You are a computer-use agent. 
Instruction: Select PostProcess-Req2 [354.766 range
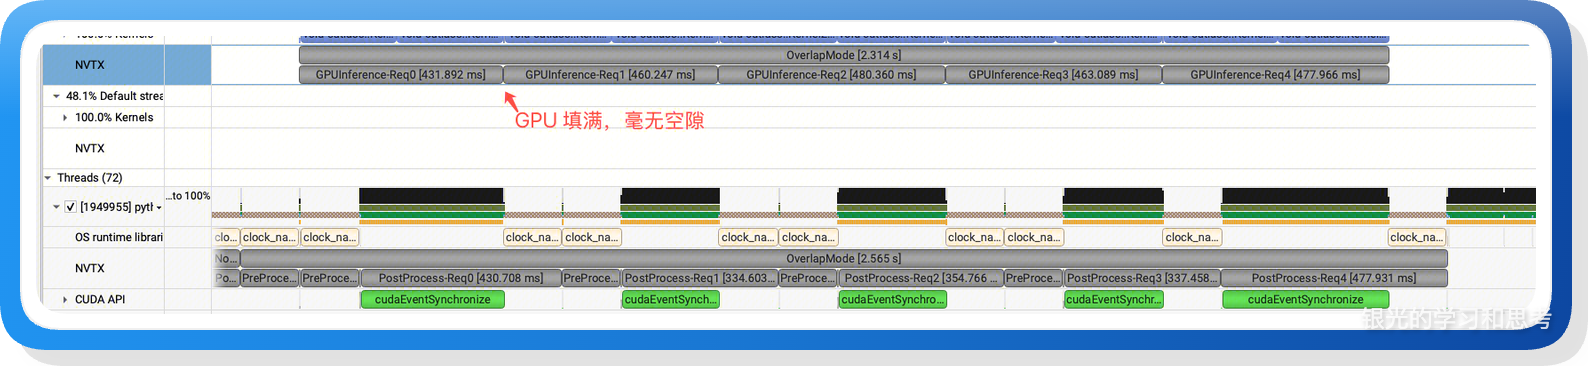[x=920, y=278]
